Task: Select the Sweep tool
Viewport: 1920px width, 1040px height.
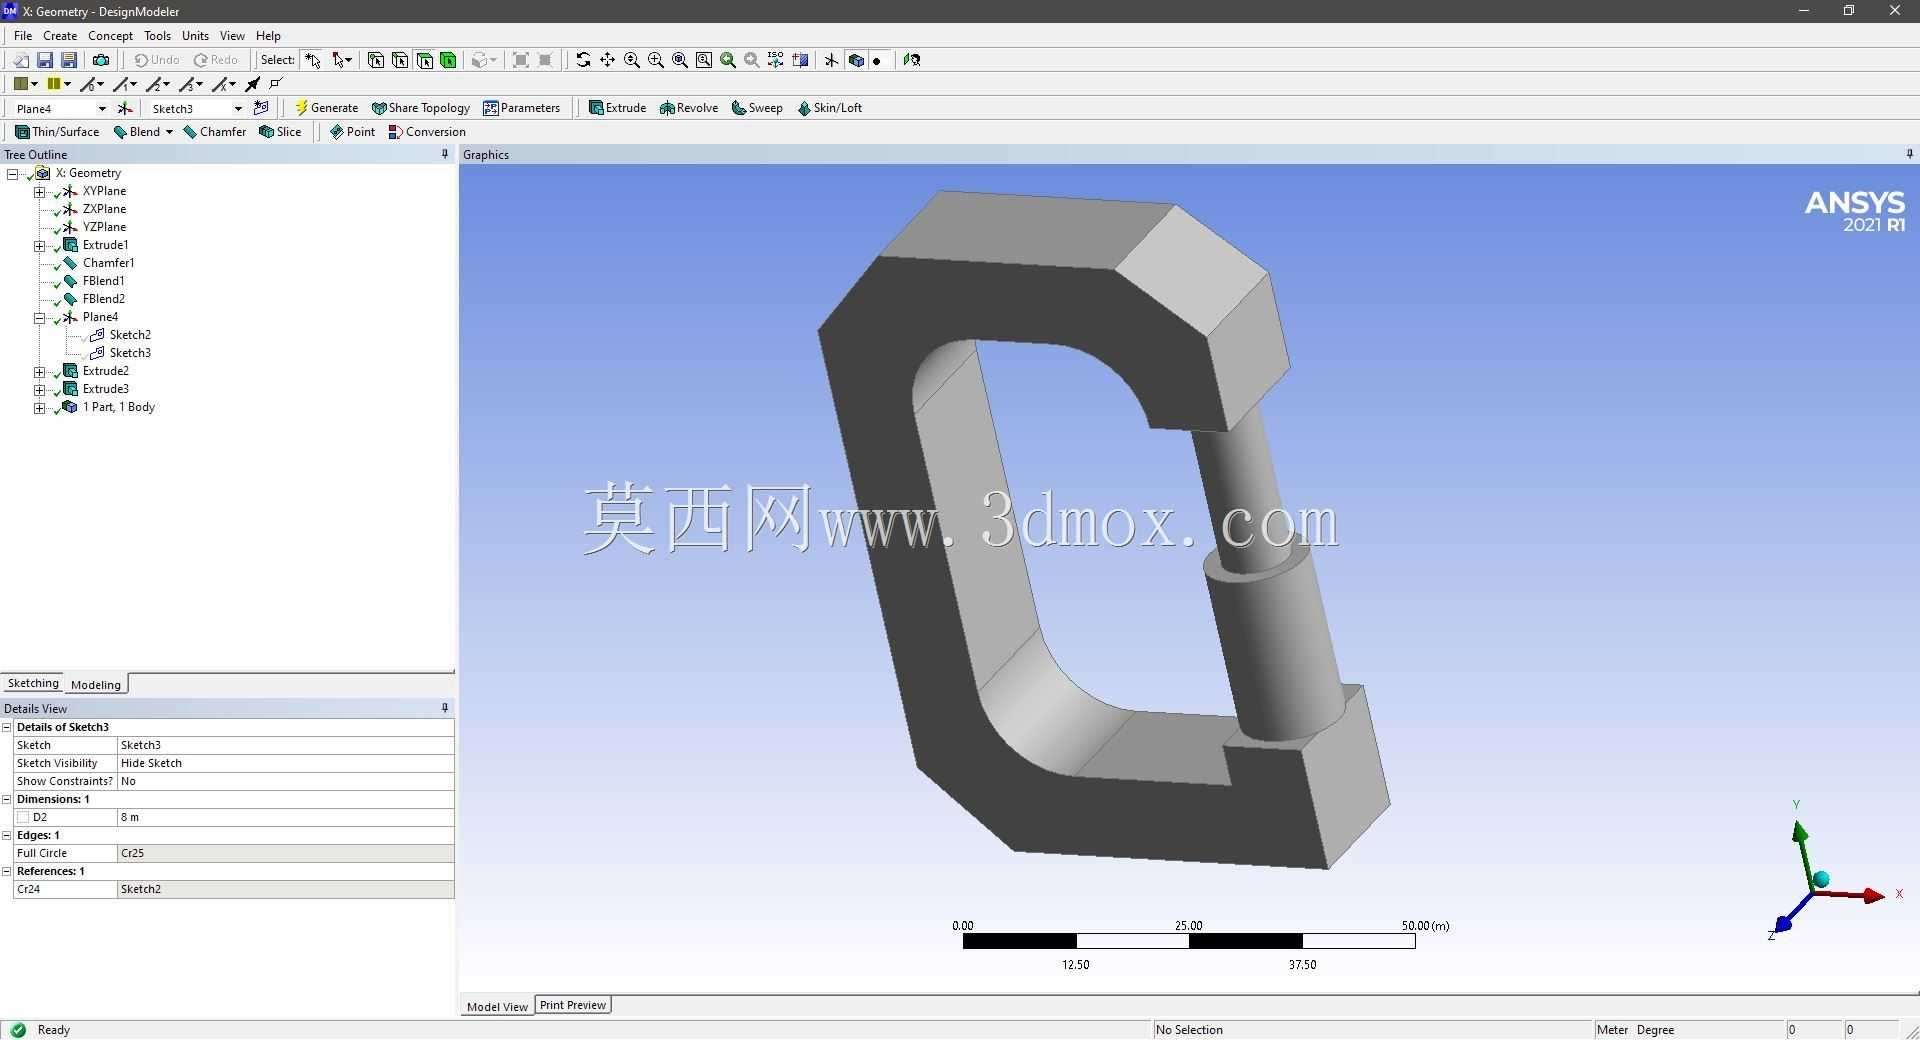Action: tap(757, 108)
